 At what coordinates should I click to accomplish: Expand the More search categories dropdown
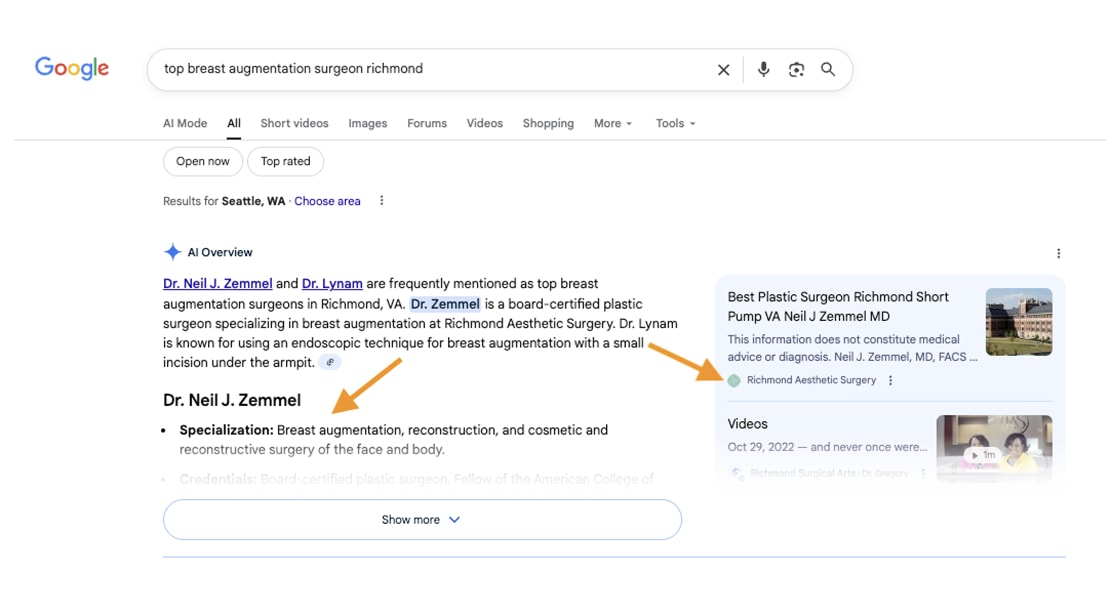pos(612,123)
